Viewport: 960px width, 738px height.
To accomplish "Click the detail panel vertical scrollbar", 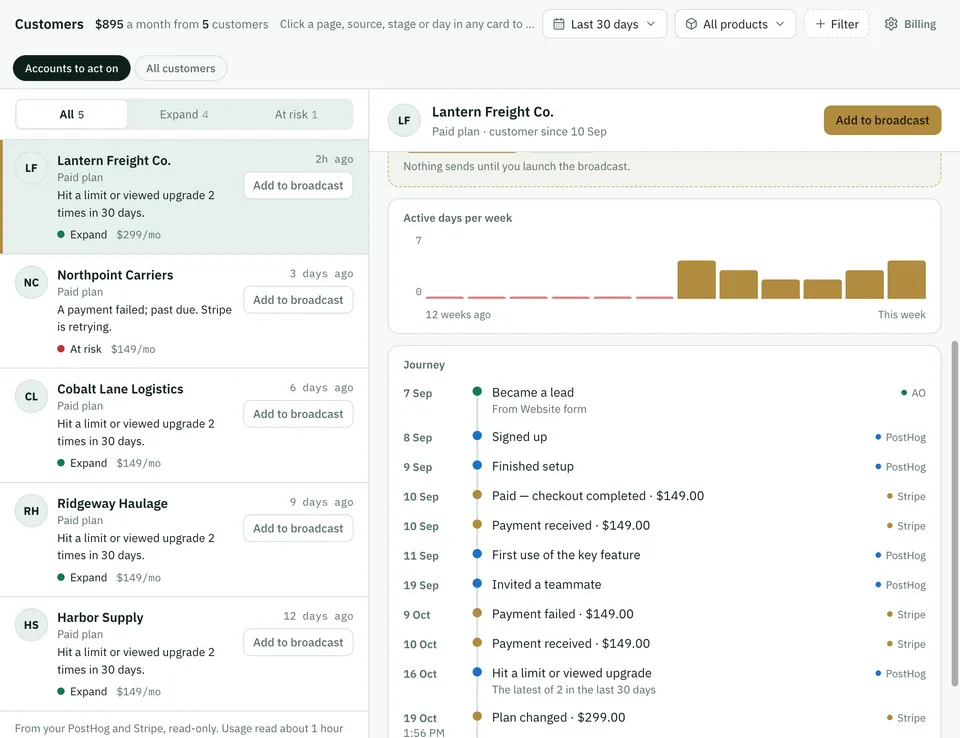I will tap(954, 514).
